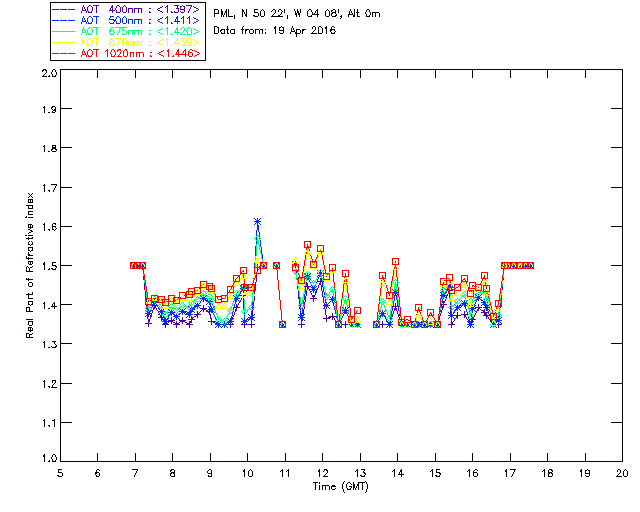Click the 'AOT 1020nm : <1.446>' legend entry
640x512 pixels.
tap(126, 53)
